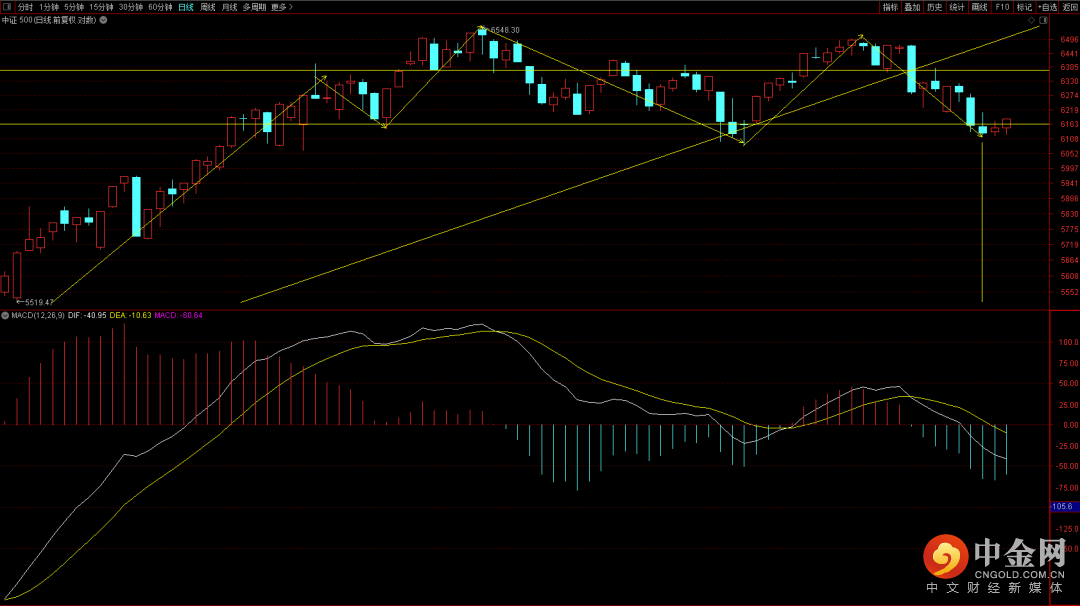Switch to 分时 intraday view
Image resolution: width=1080 pixels, height=606 pixels.
coord(25,7)
